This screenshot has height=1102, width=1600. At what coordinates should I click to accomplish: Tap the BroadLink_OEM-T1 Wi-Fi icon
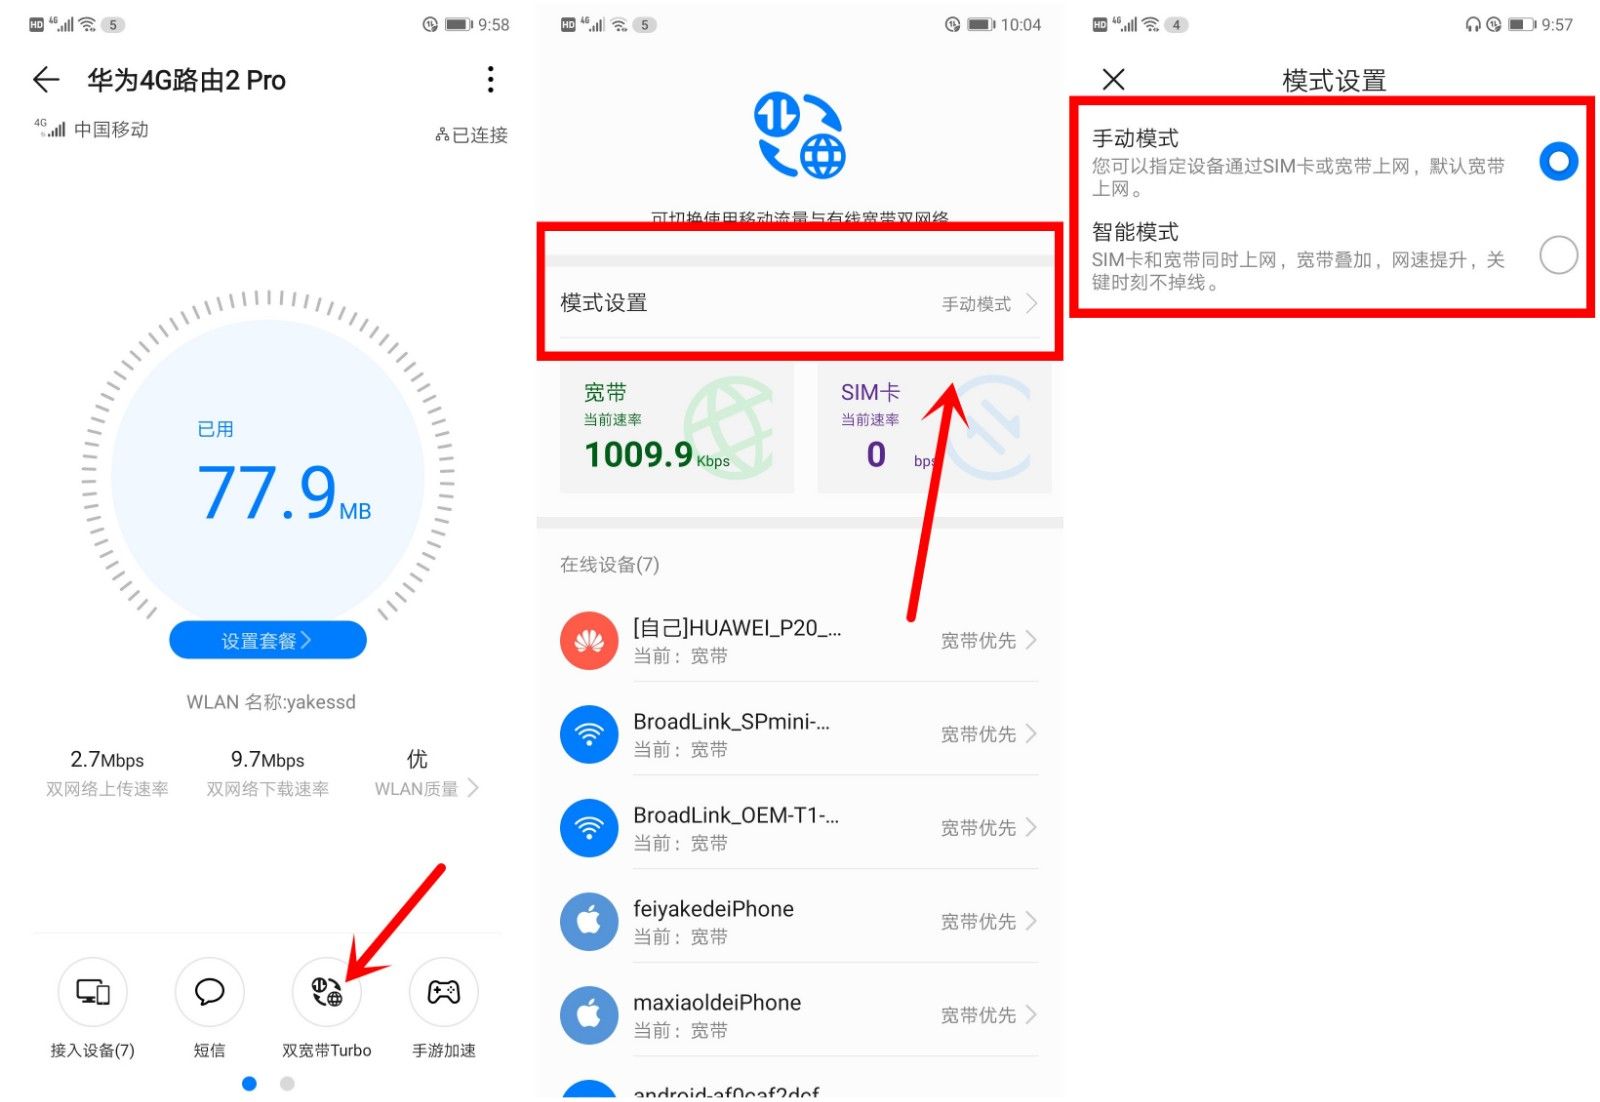589,828
